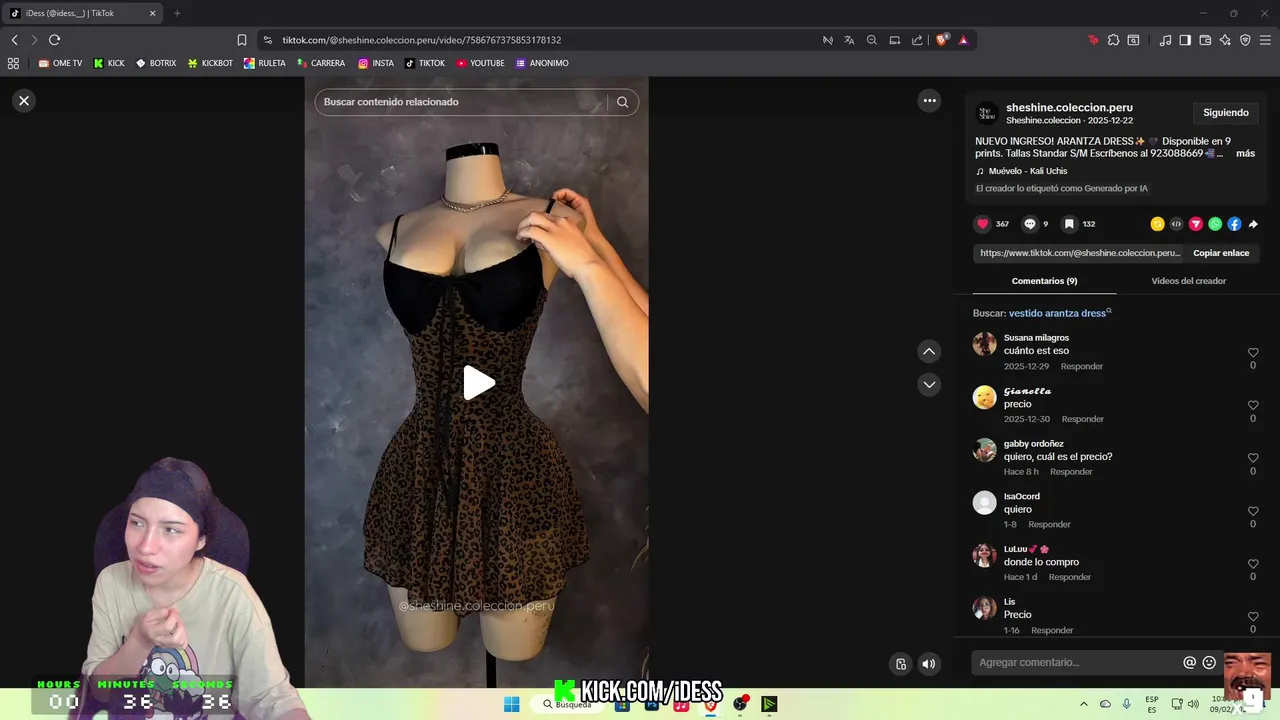
Task: Like the video with heart icon
Action: (x=982, y=224)
